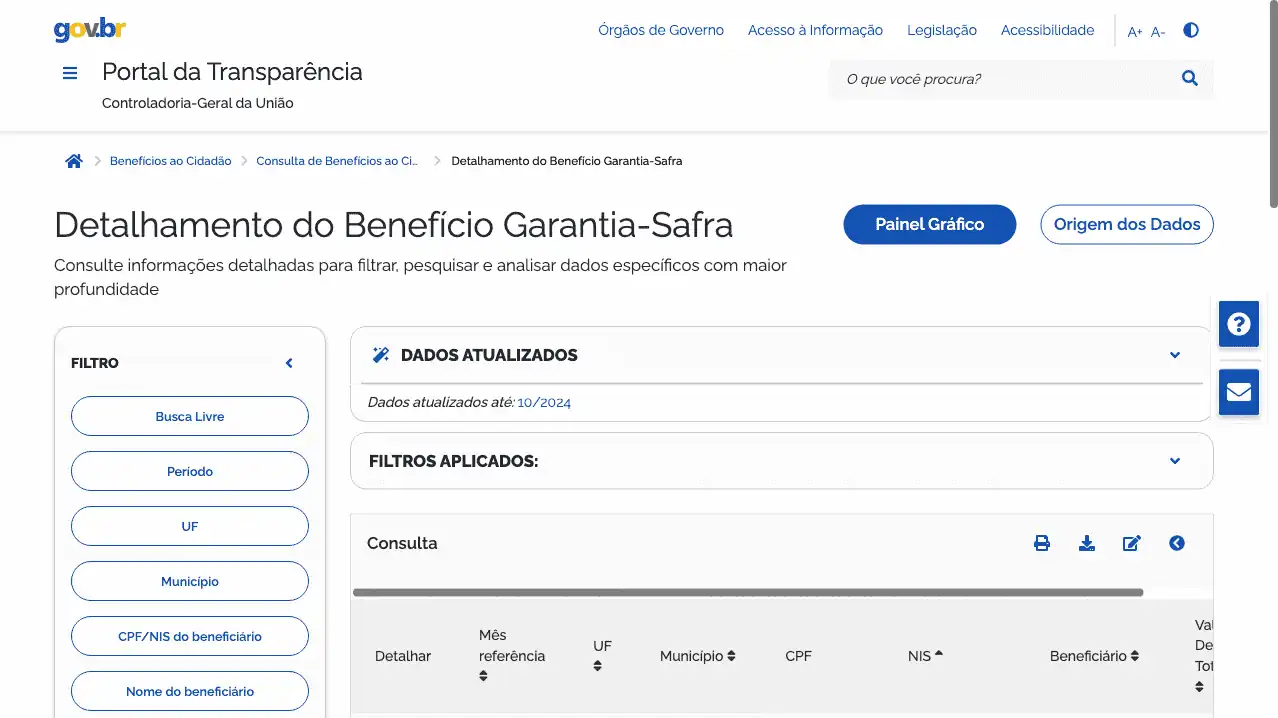Download the Consulta table data
This screenshot has height=718, width=1278.
coord(1087,543)
